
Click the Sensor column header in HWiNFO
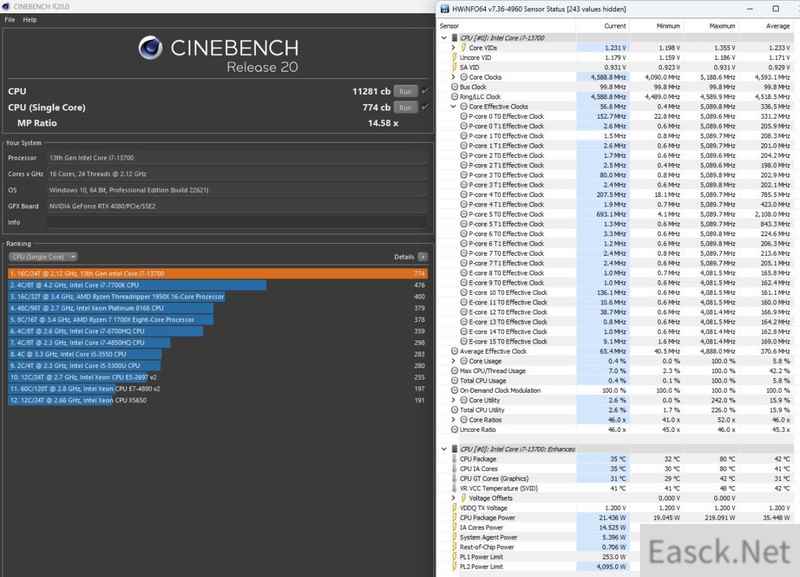pos(449,26)
